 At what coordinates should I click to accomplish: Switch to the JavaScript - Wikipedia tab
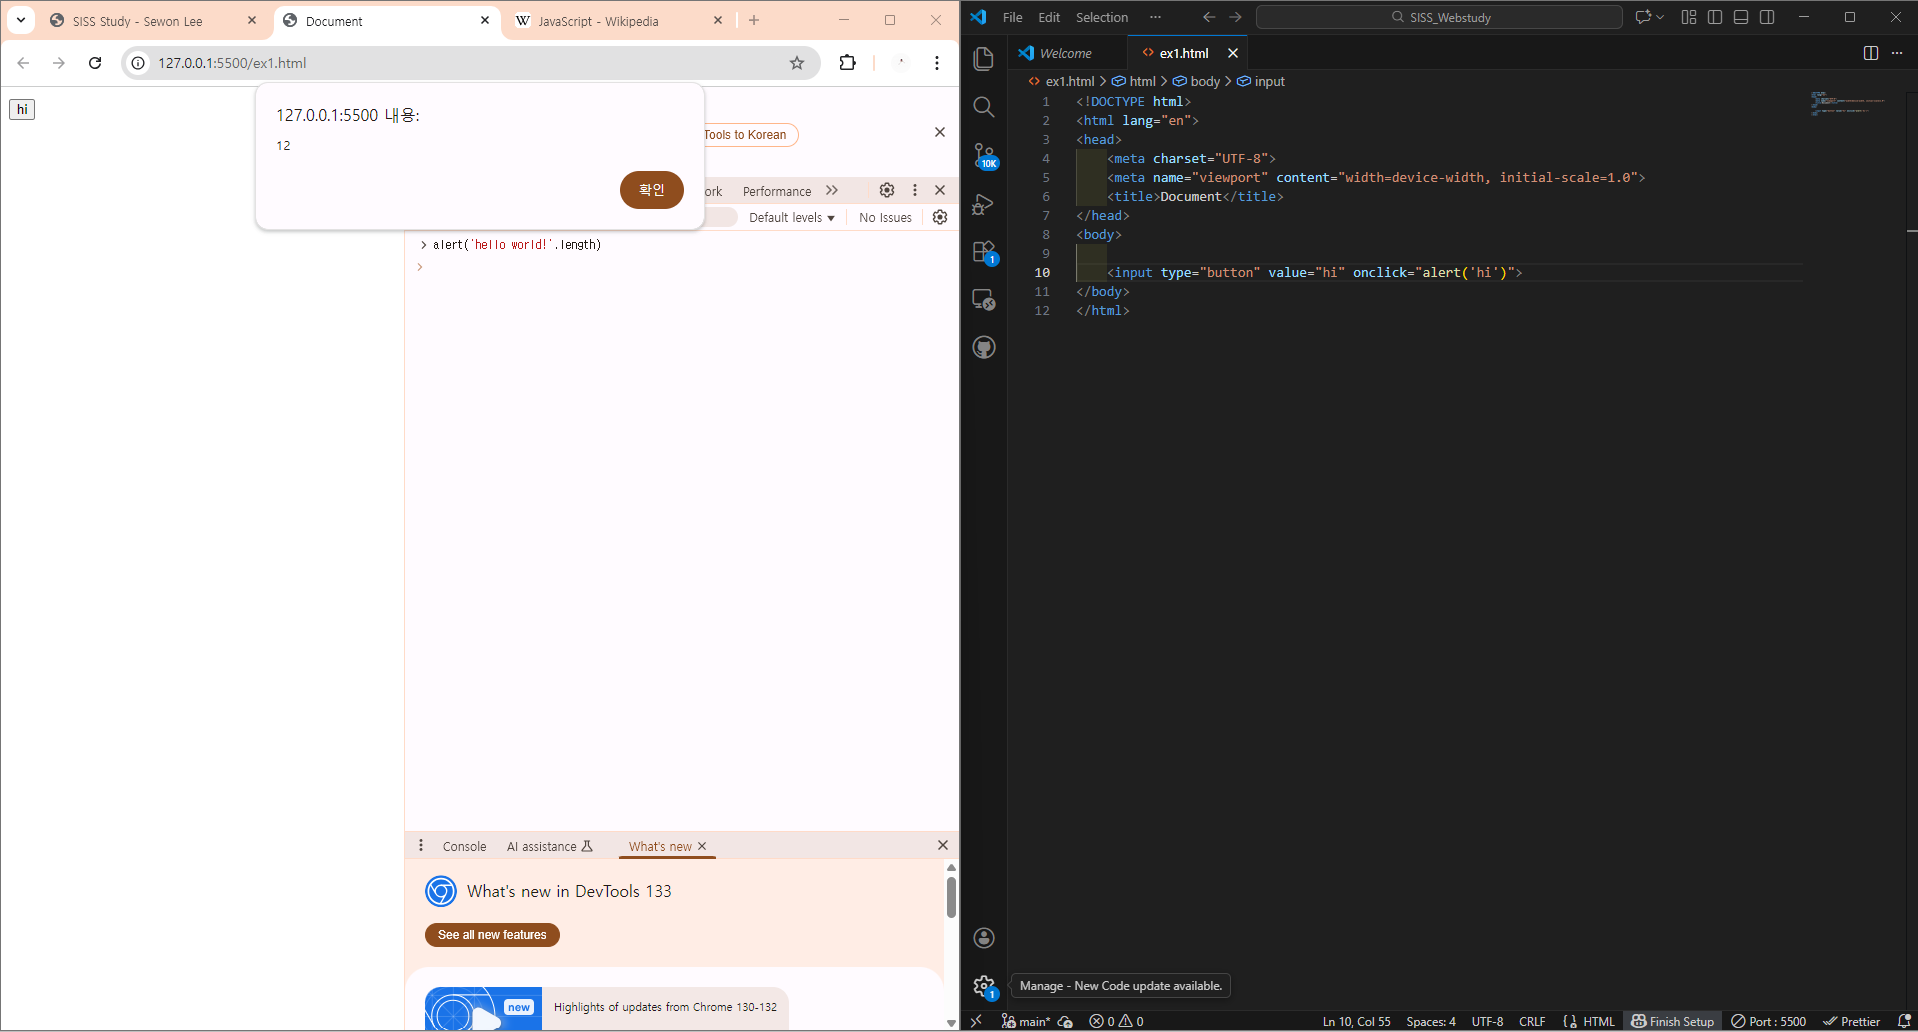click(598, 21)
